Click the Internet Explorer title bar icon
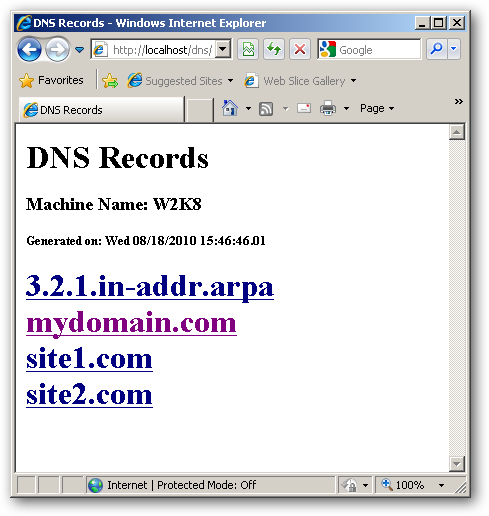 (x=24, y=23)
